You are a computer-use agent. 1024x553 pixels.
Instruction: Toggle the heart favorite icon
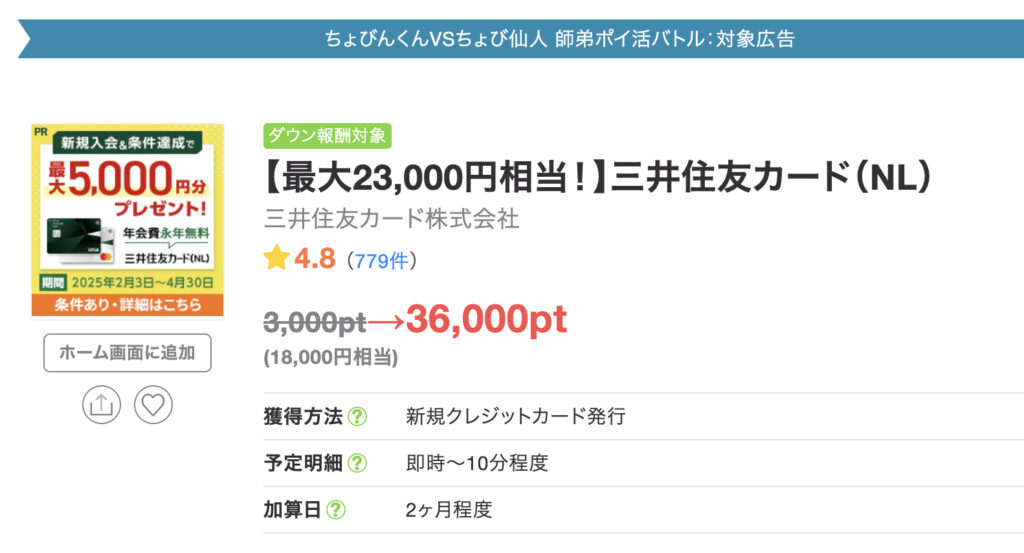pyautogui.click(x=153, y=405)
